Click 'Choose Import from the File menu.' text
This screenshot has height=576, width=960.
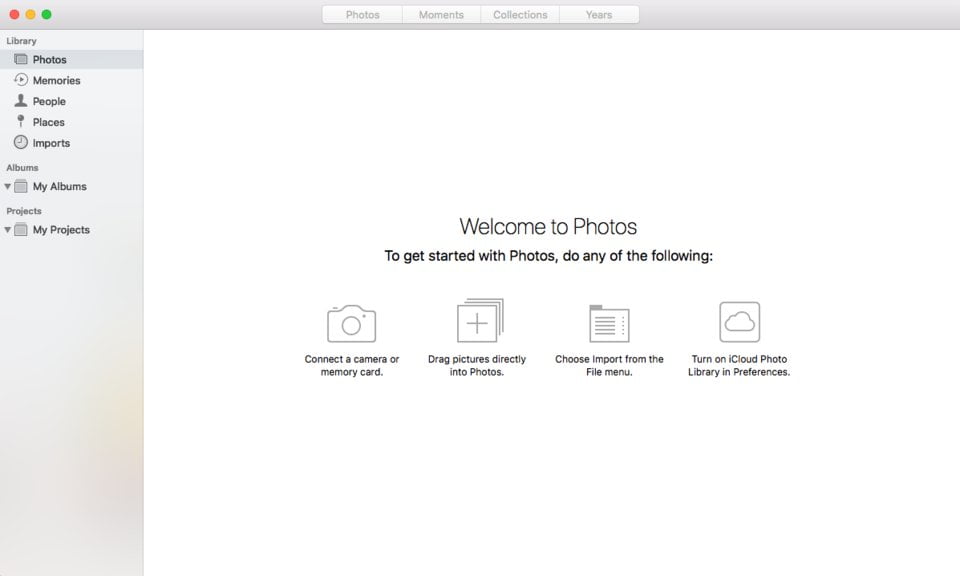click(x=609, y=365)
